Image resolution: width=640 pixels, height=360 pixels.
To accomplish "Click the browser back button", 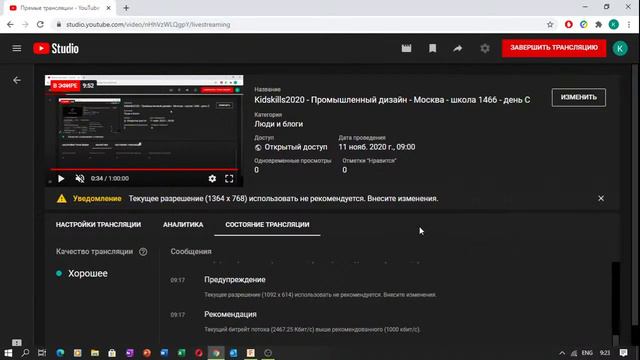I will point(10,24).
